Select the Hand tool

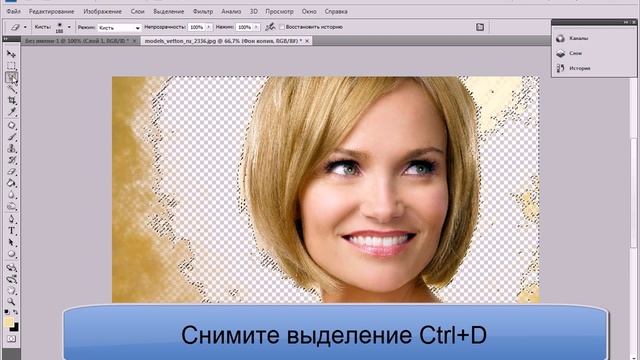point(11,291)
